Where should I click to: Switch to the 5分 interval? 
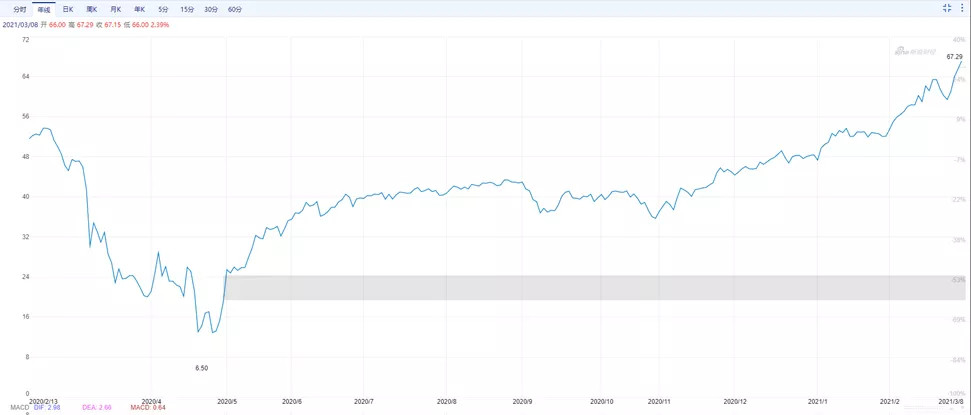click(x=162, y=9)
